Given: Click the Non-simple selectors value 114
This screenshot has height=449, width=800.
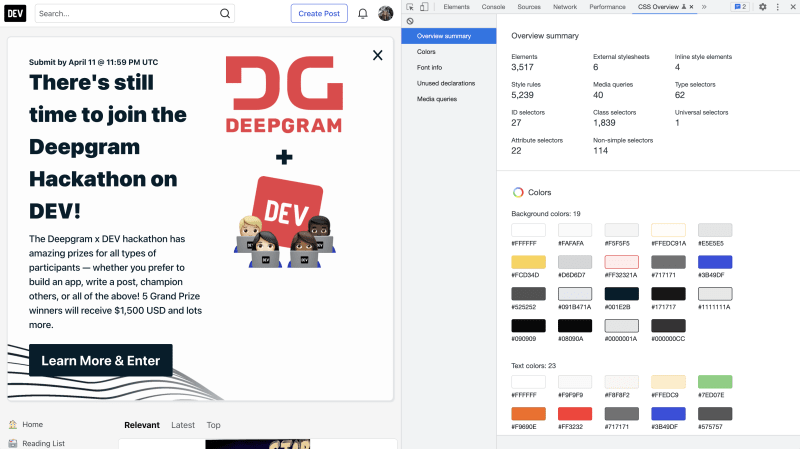Looking at the screenshot, I should pos(601,151).
